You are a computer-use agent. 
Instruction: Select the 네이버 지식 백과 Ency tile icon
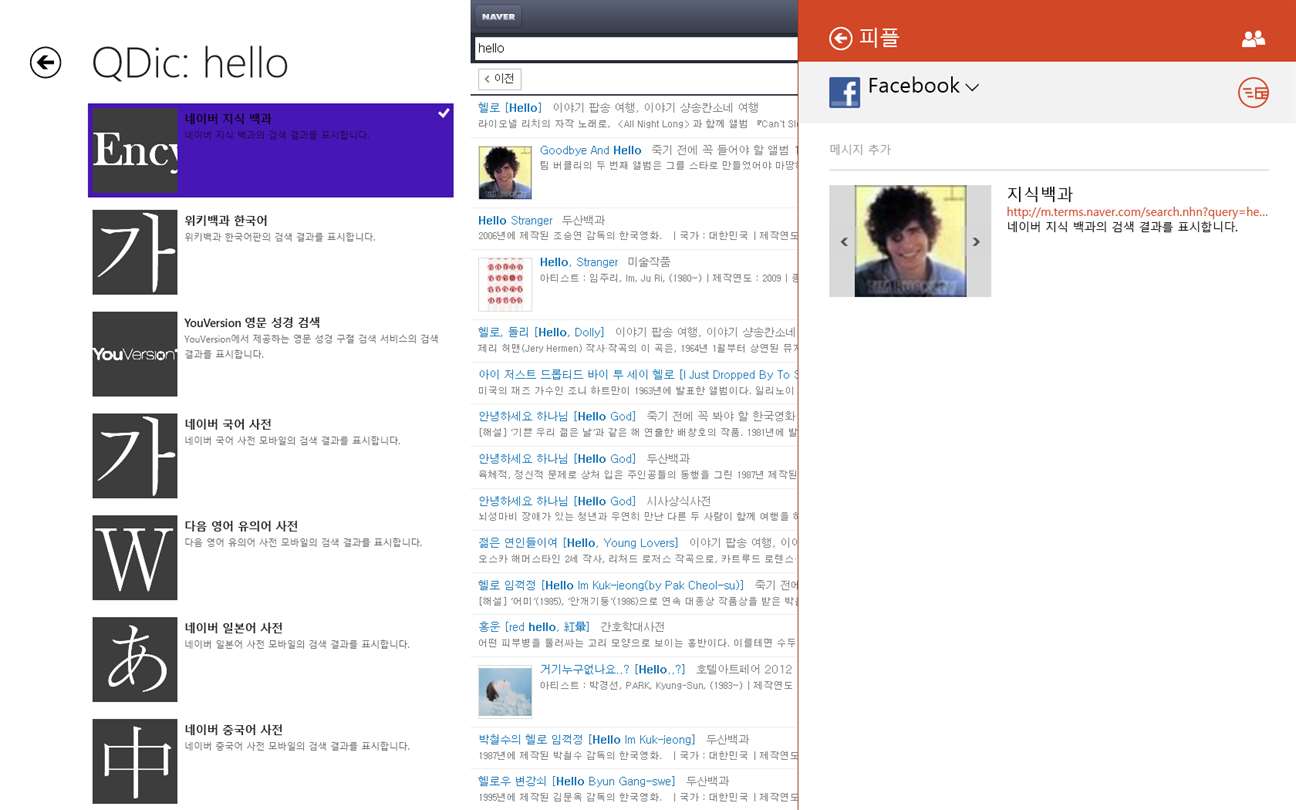coord(135,151)
